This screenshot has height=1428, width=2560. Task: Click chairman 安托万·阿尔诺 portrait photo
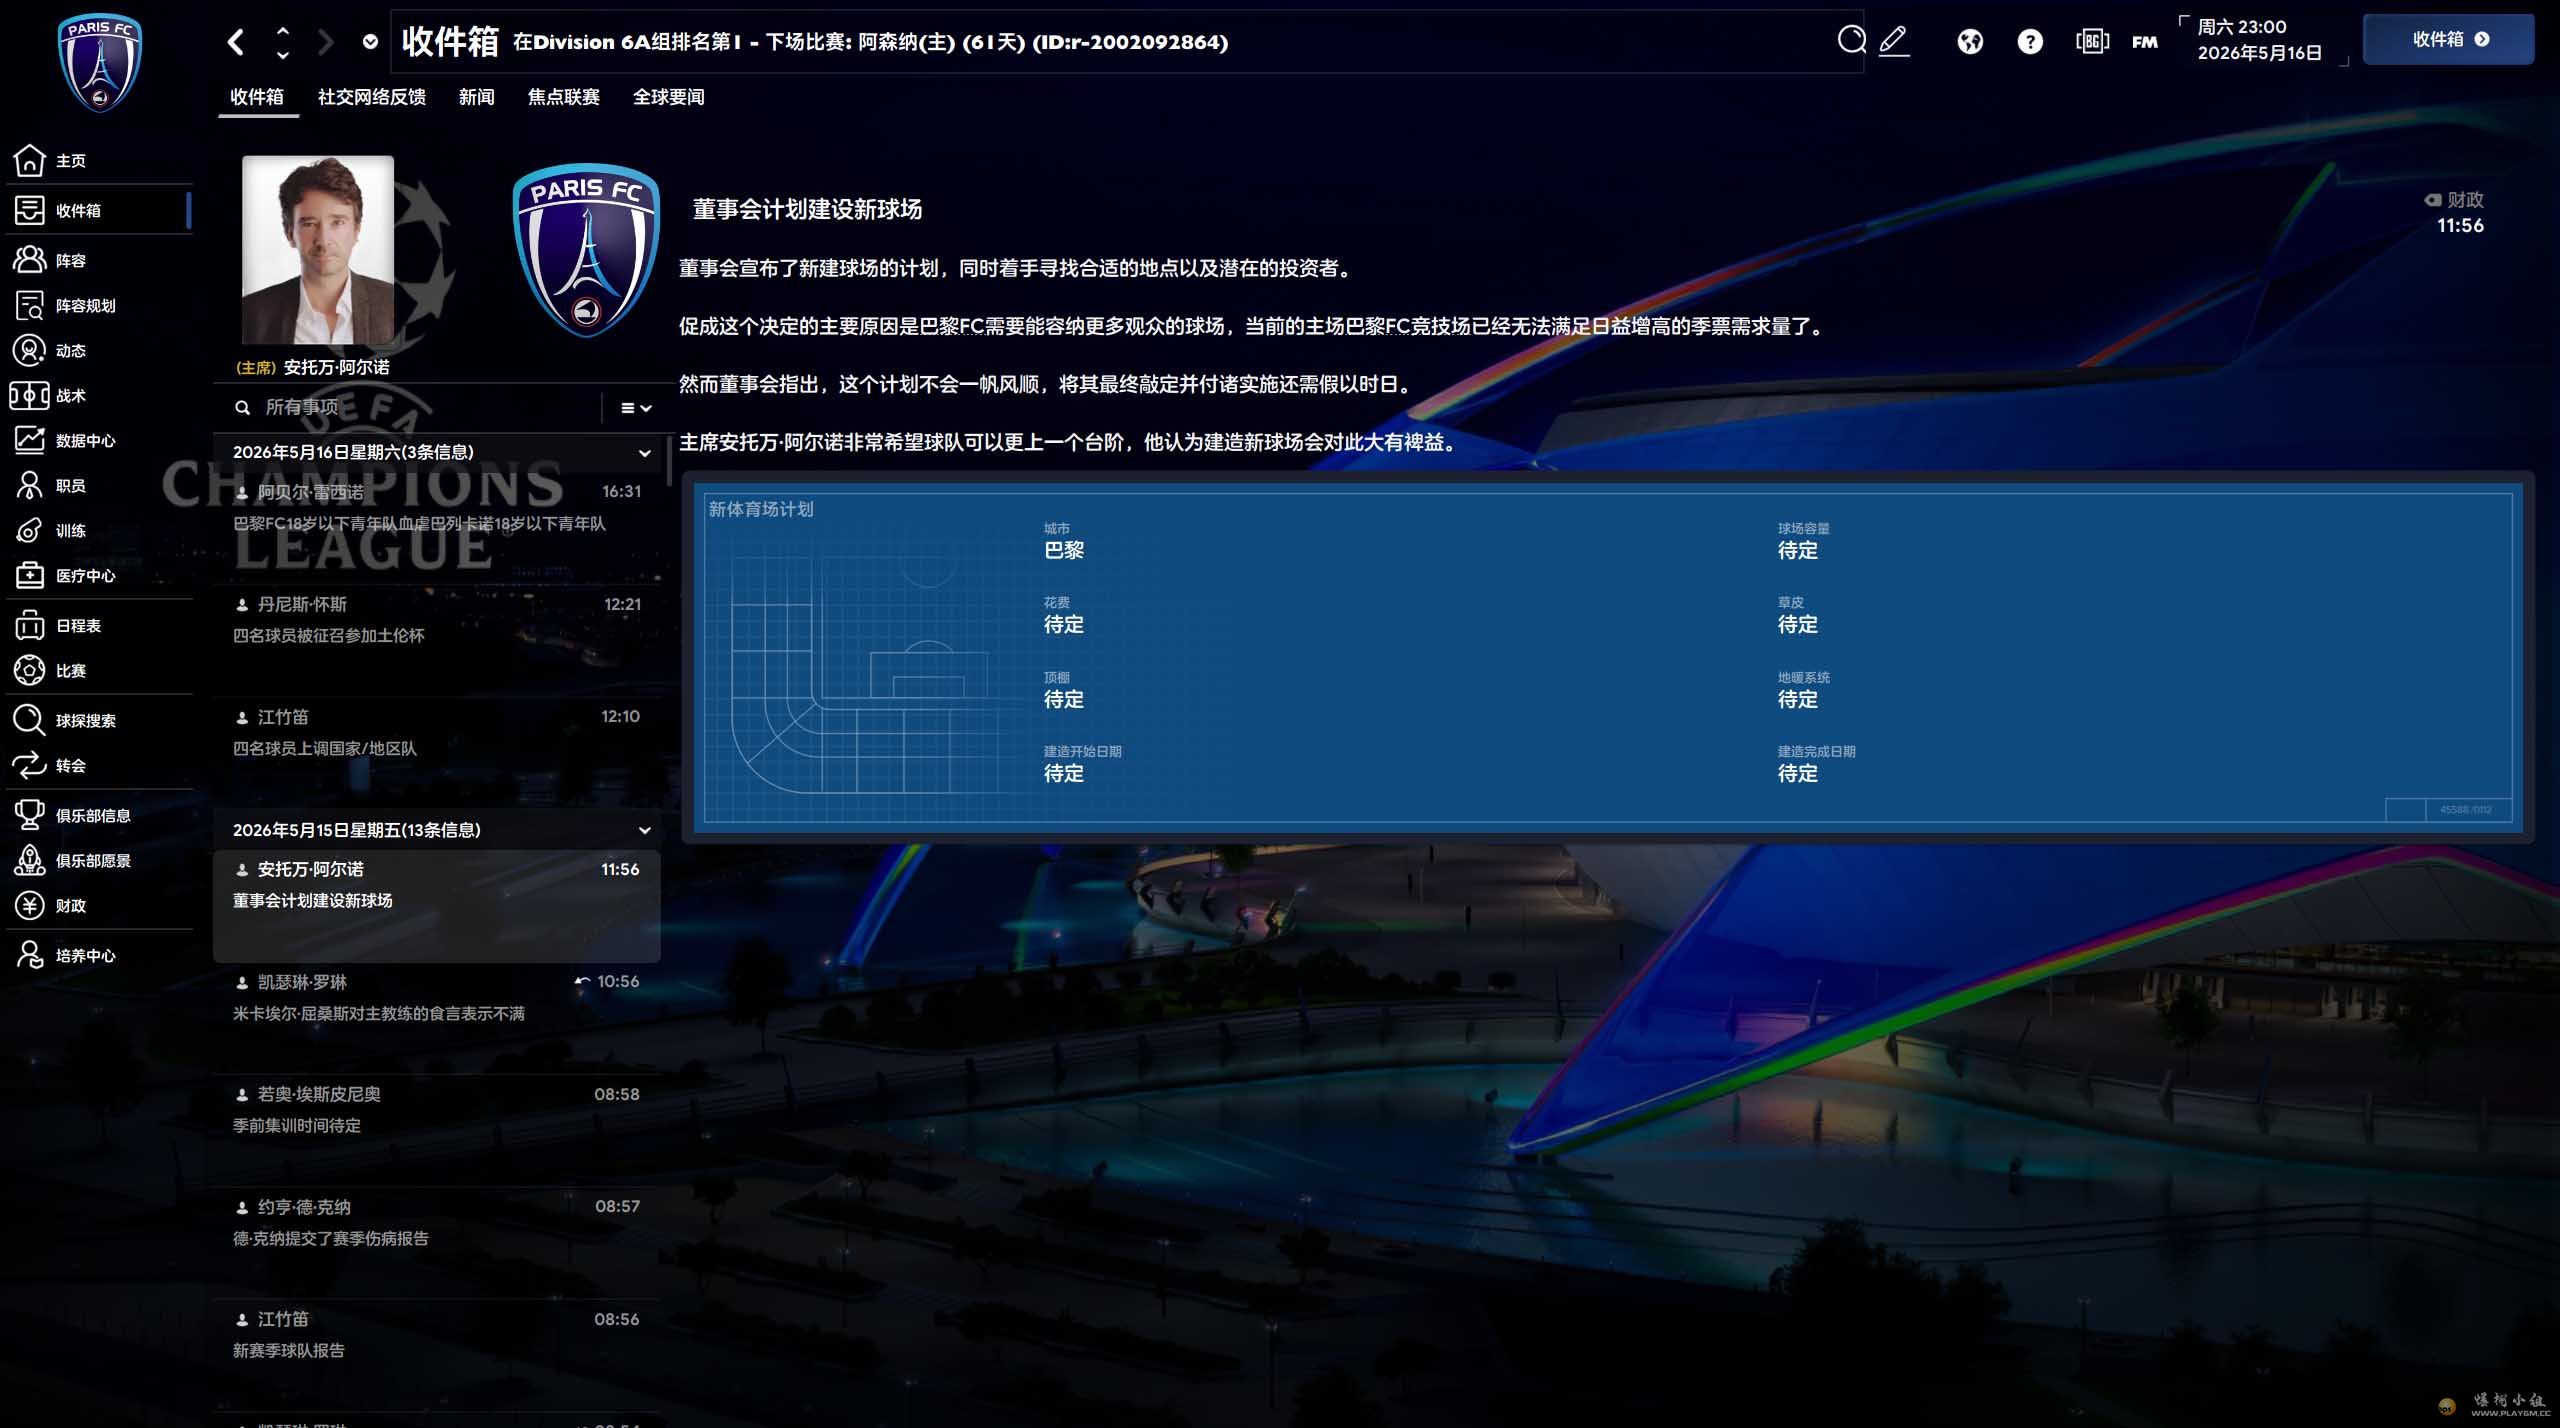click(x=318, y=250)
